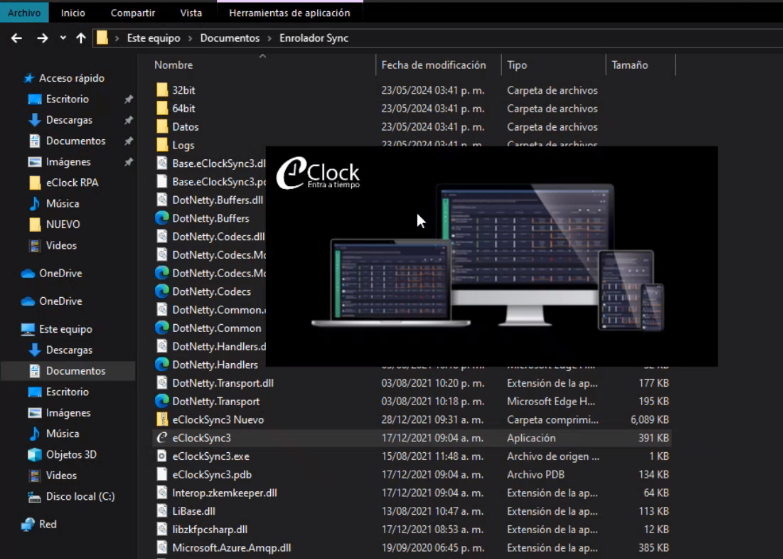The width and height of the screenshot is (783, 559).
Task: Click Enrolador Sync in address bar
Action: click(314, 38)
